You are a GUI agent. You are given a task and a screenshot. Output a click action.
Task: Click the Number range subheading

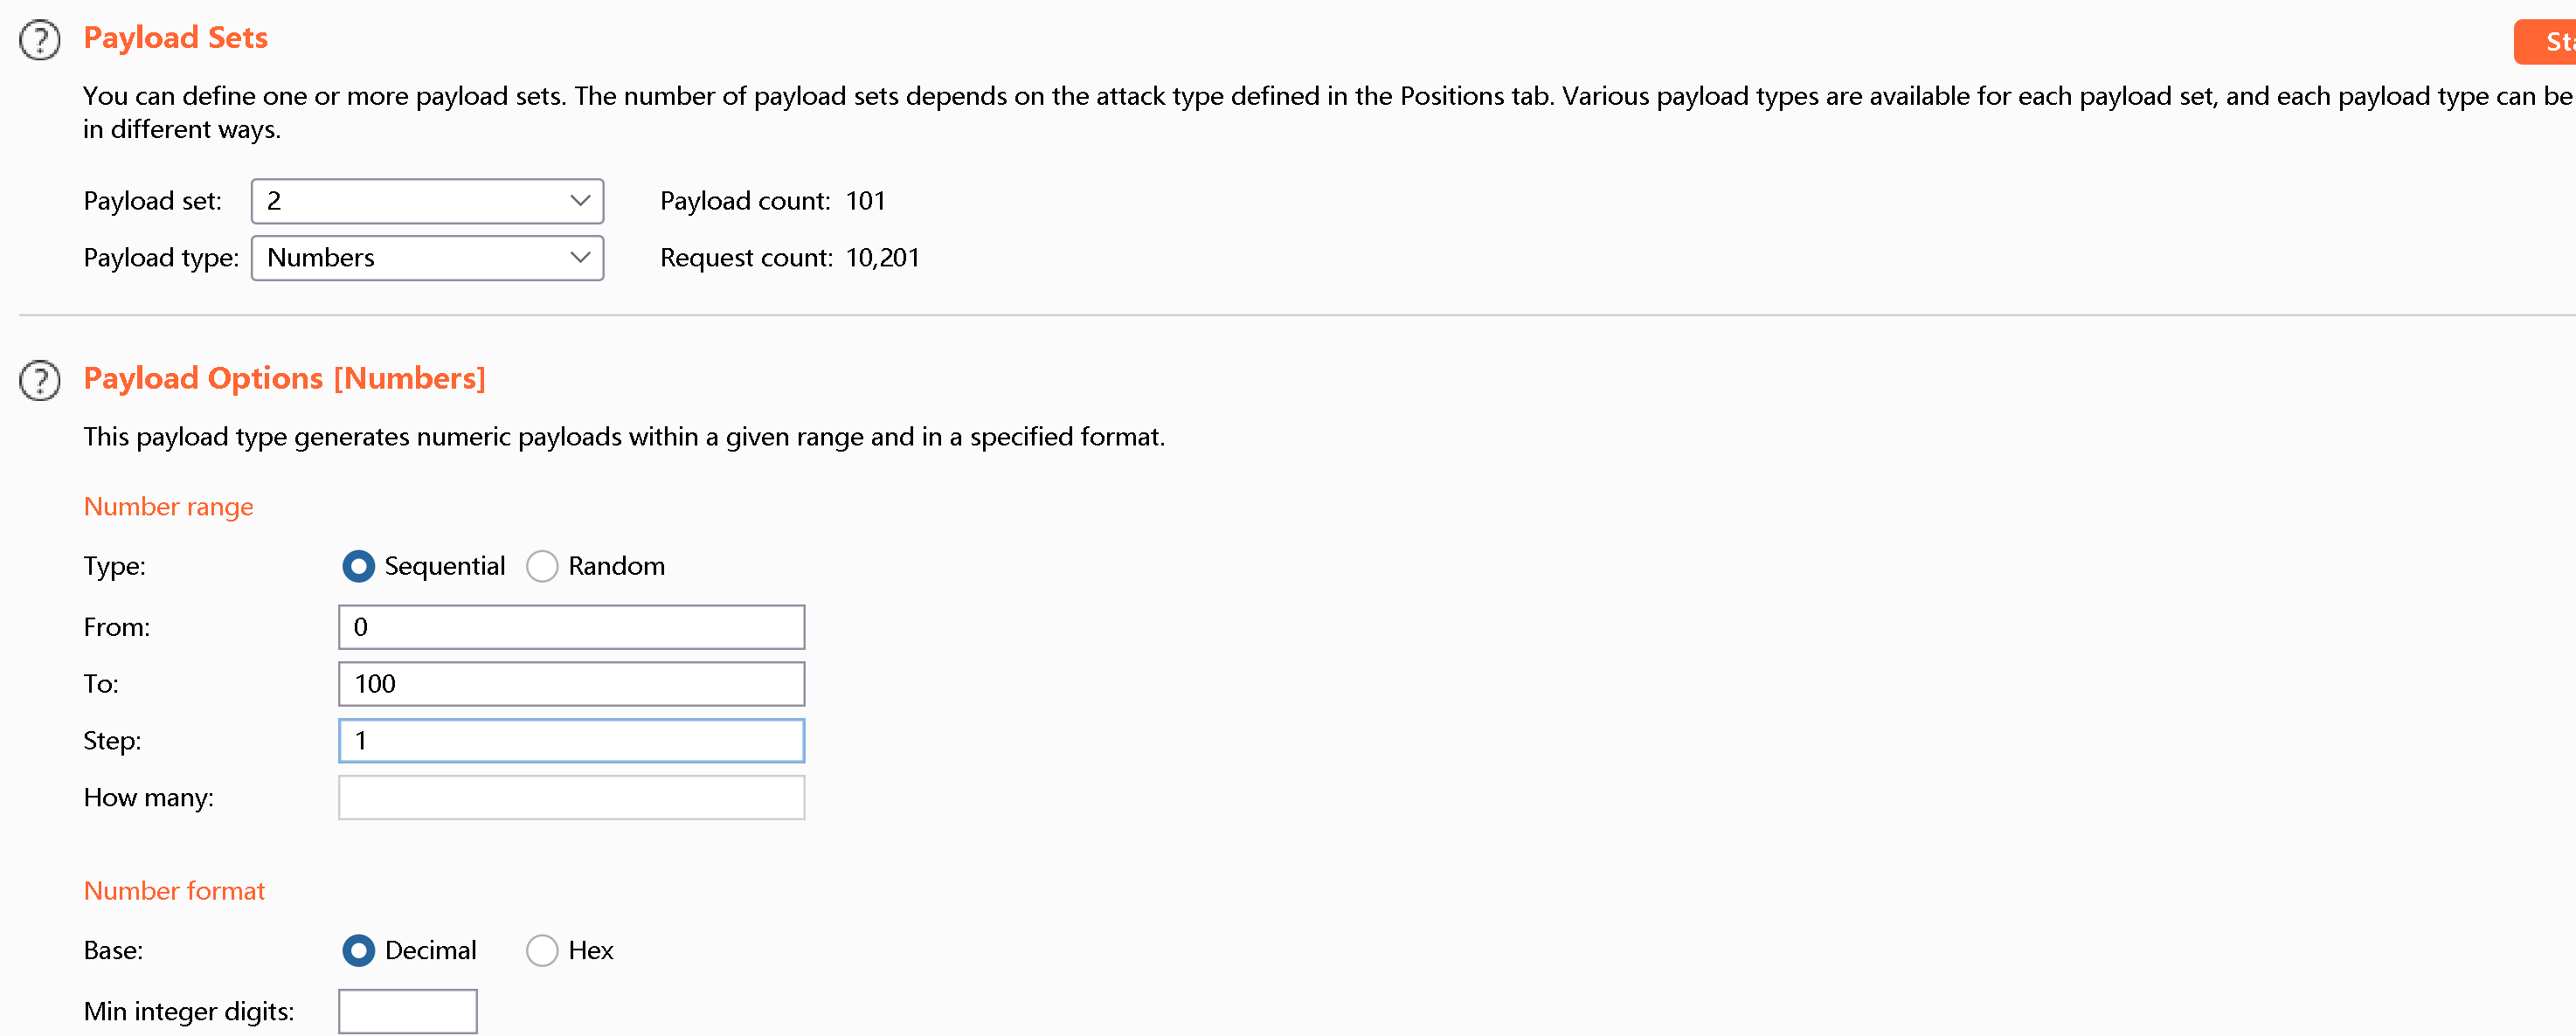[168, 507]
